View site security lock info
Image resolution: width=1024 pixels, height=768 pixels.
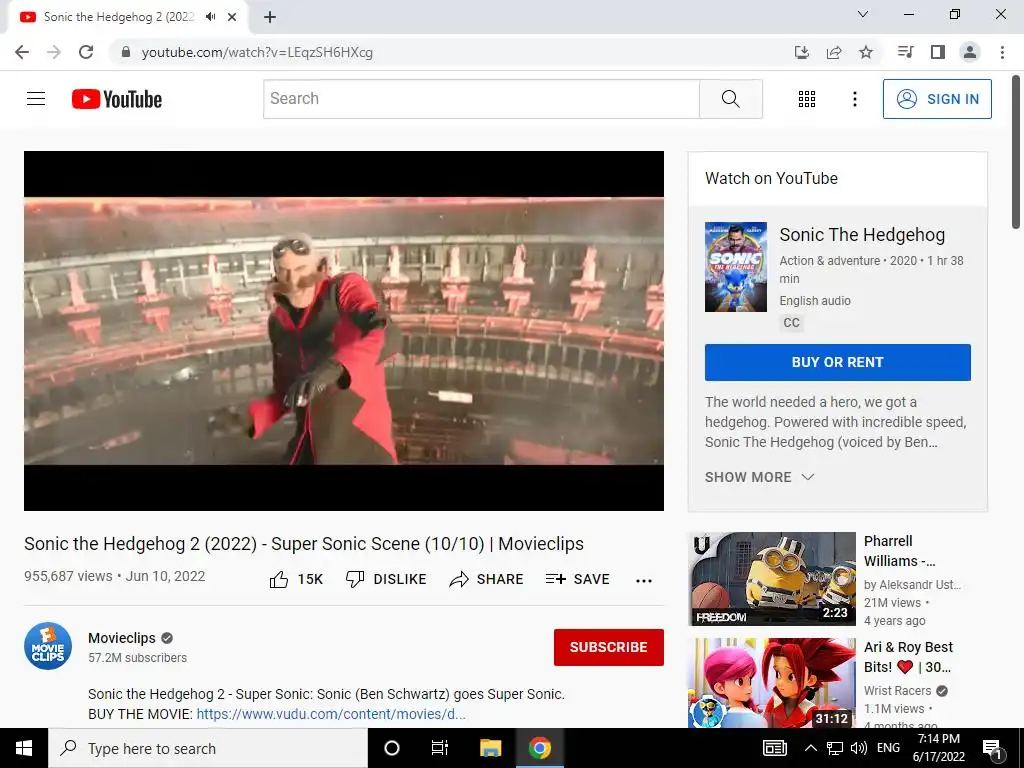pos(126,52)
